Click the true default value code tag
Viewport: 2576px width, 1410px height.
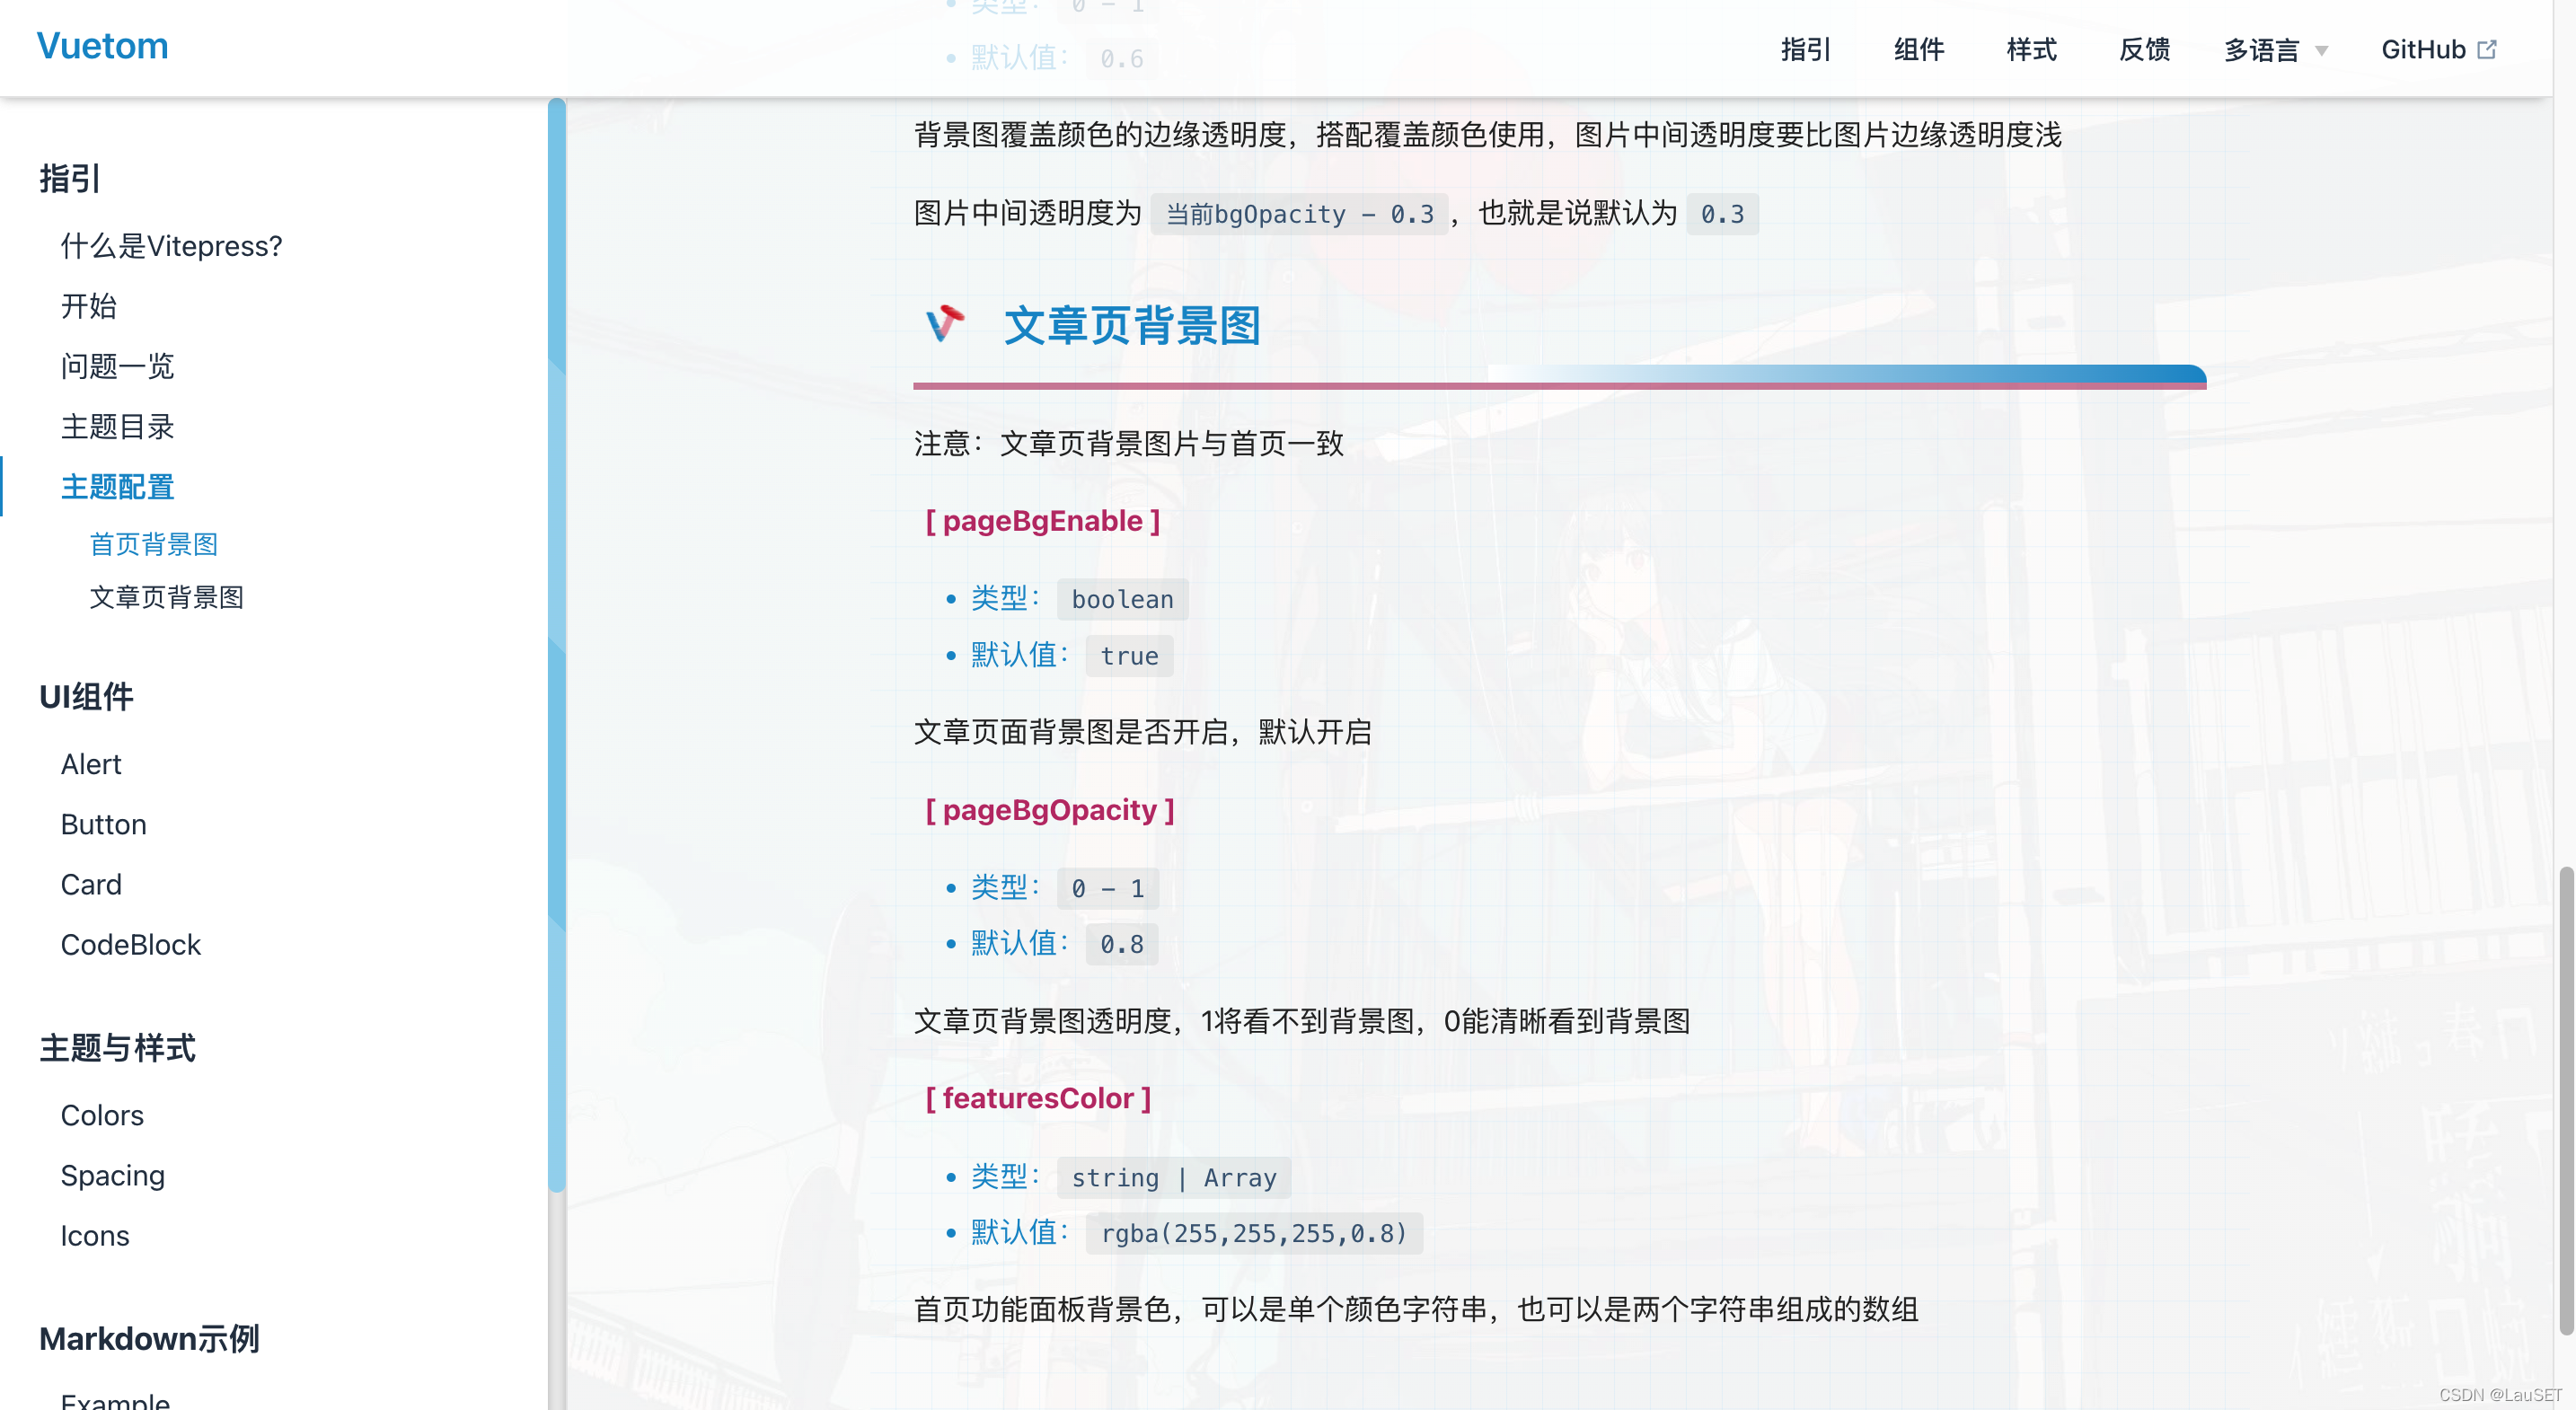[x=1129, y=656]
